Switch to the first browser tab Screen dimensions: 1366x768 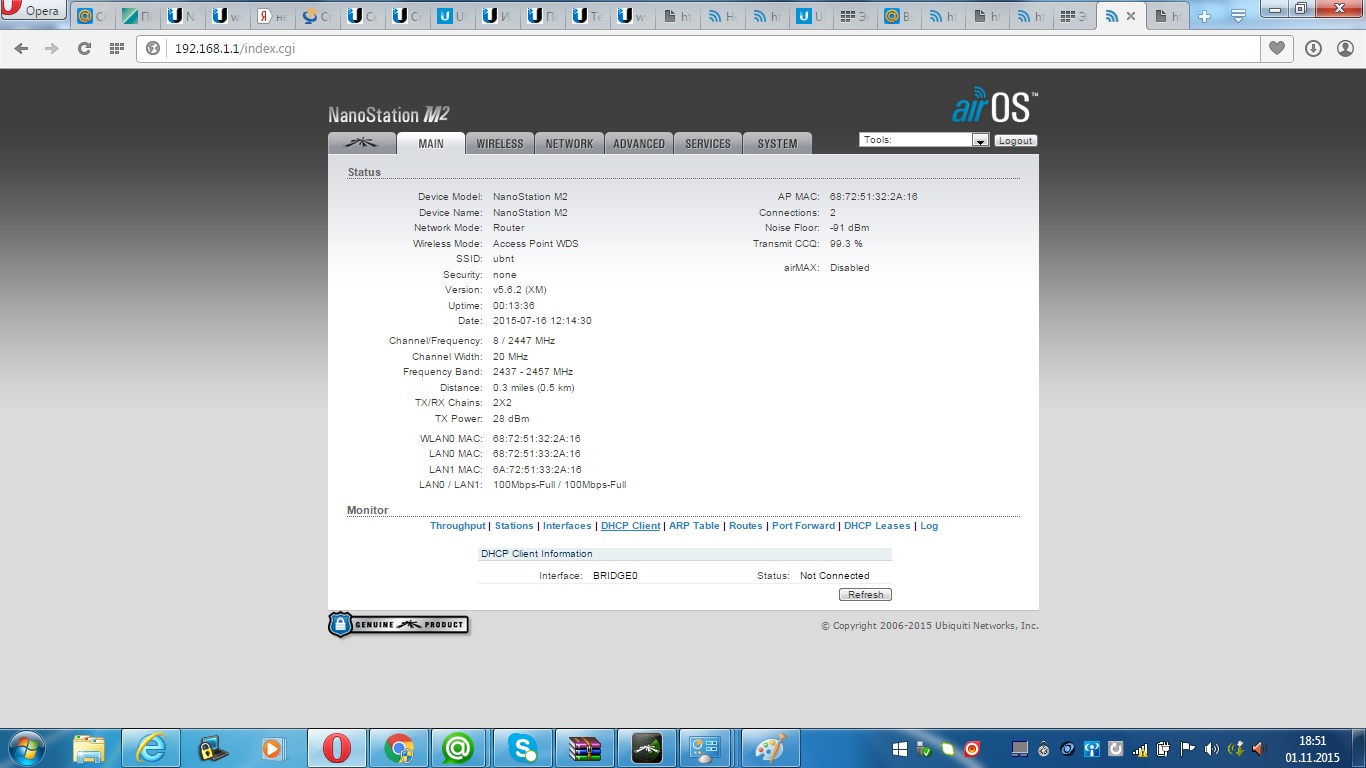pyautogui.click(x=92, y=16)
